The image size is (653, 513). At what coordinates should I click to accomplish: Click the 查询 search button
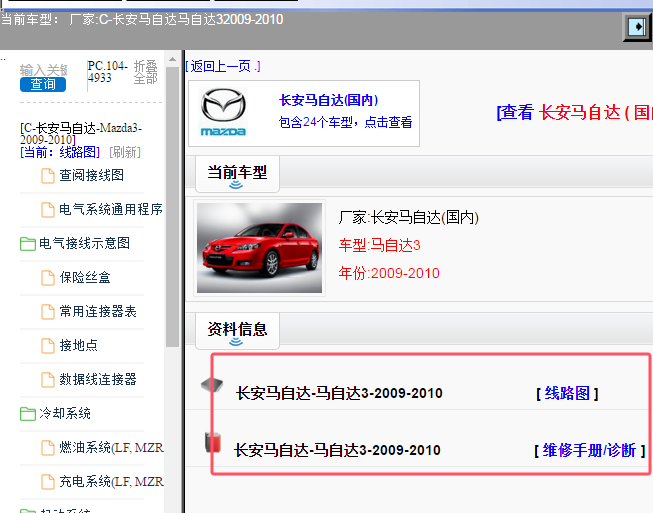pyautogui.click(x=43, y=84)
